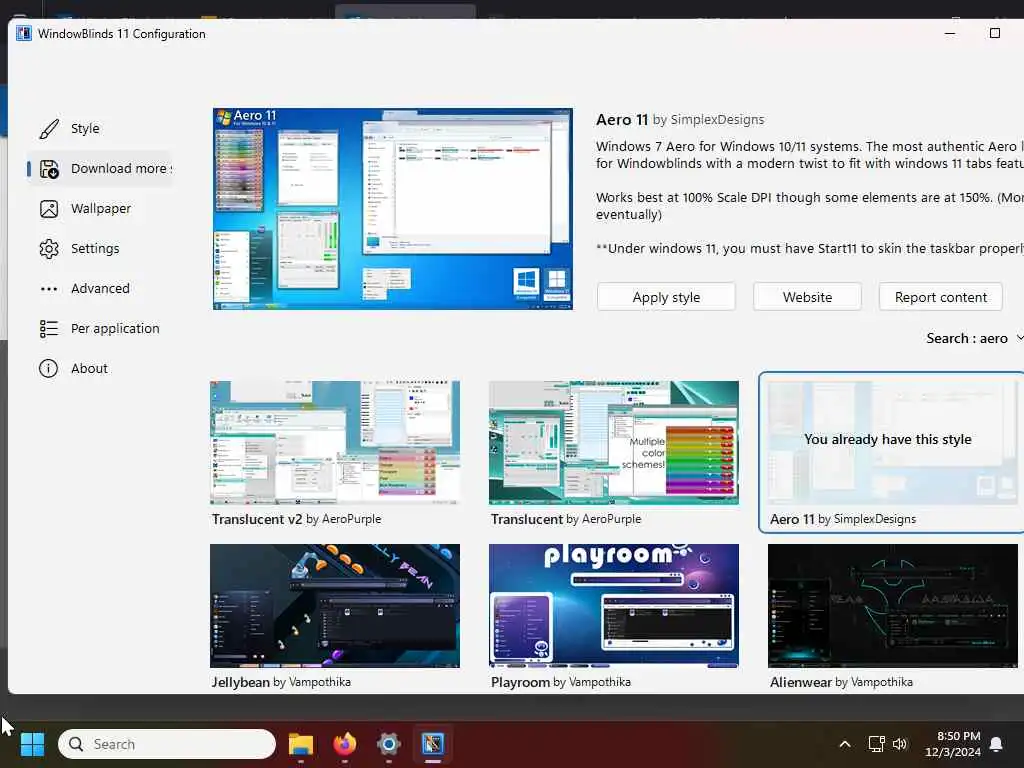Open the Windows Start button
The width and height of the screenshot is (1024, 768).
[x=32, y=744]
